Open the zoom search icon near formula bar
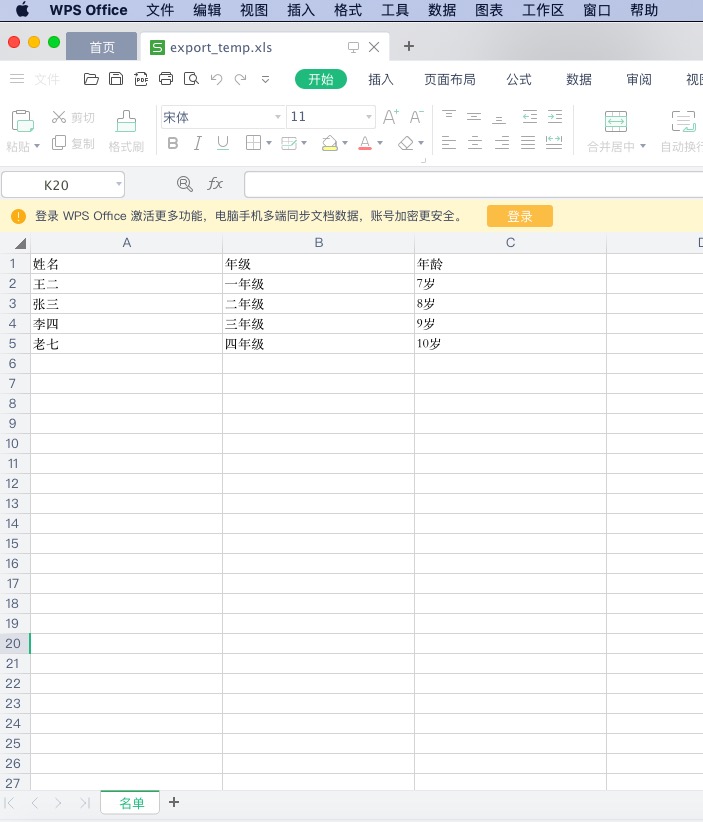 (185, 183)
